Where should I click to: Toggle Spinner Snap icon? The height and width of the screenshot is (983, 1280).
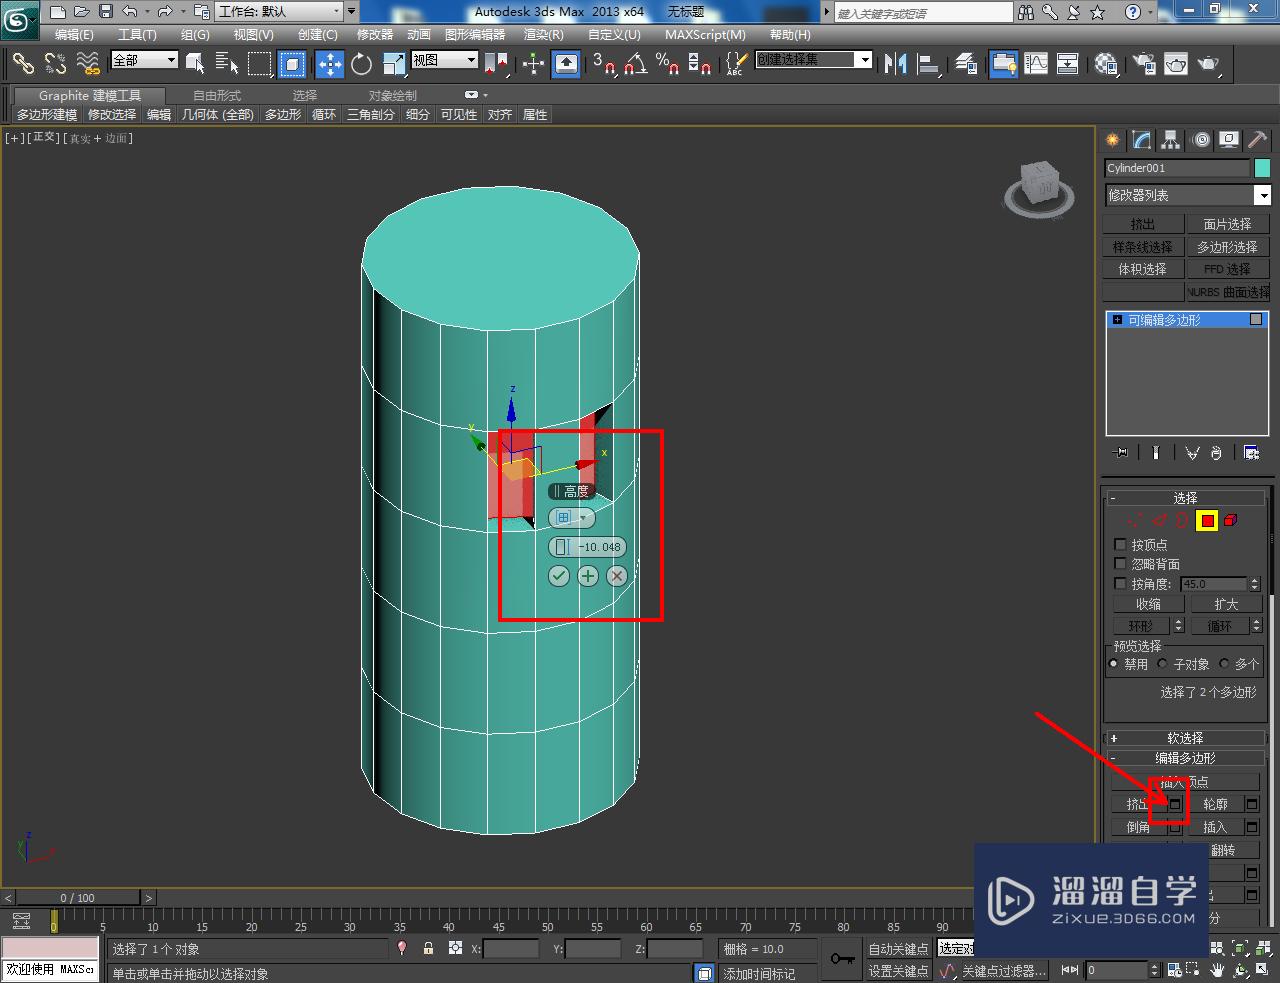(700, 64)
